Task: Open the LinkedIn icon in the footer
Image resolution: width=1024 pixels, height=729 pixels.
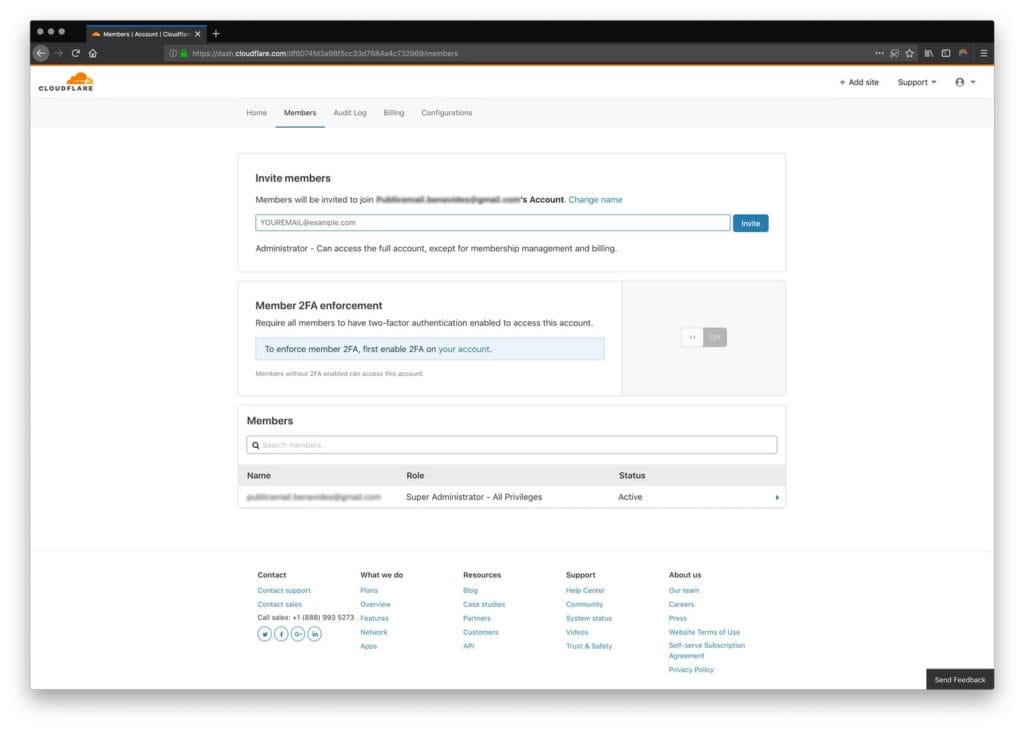Action: click(x=314, y=634)
